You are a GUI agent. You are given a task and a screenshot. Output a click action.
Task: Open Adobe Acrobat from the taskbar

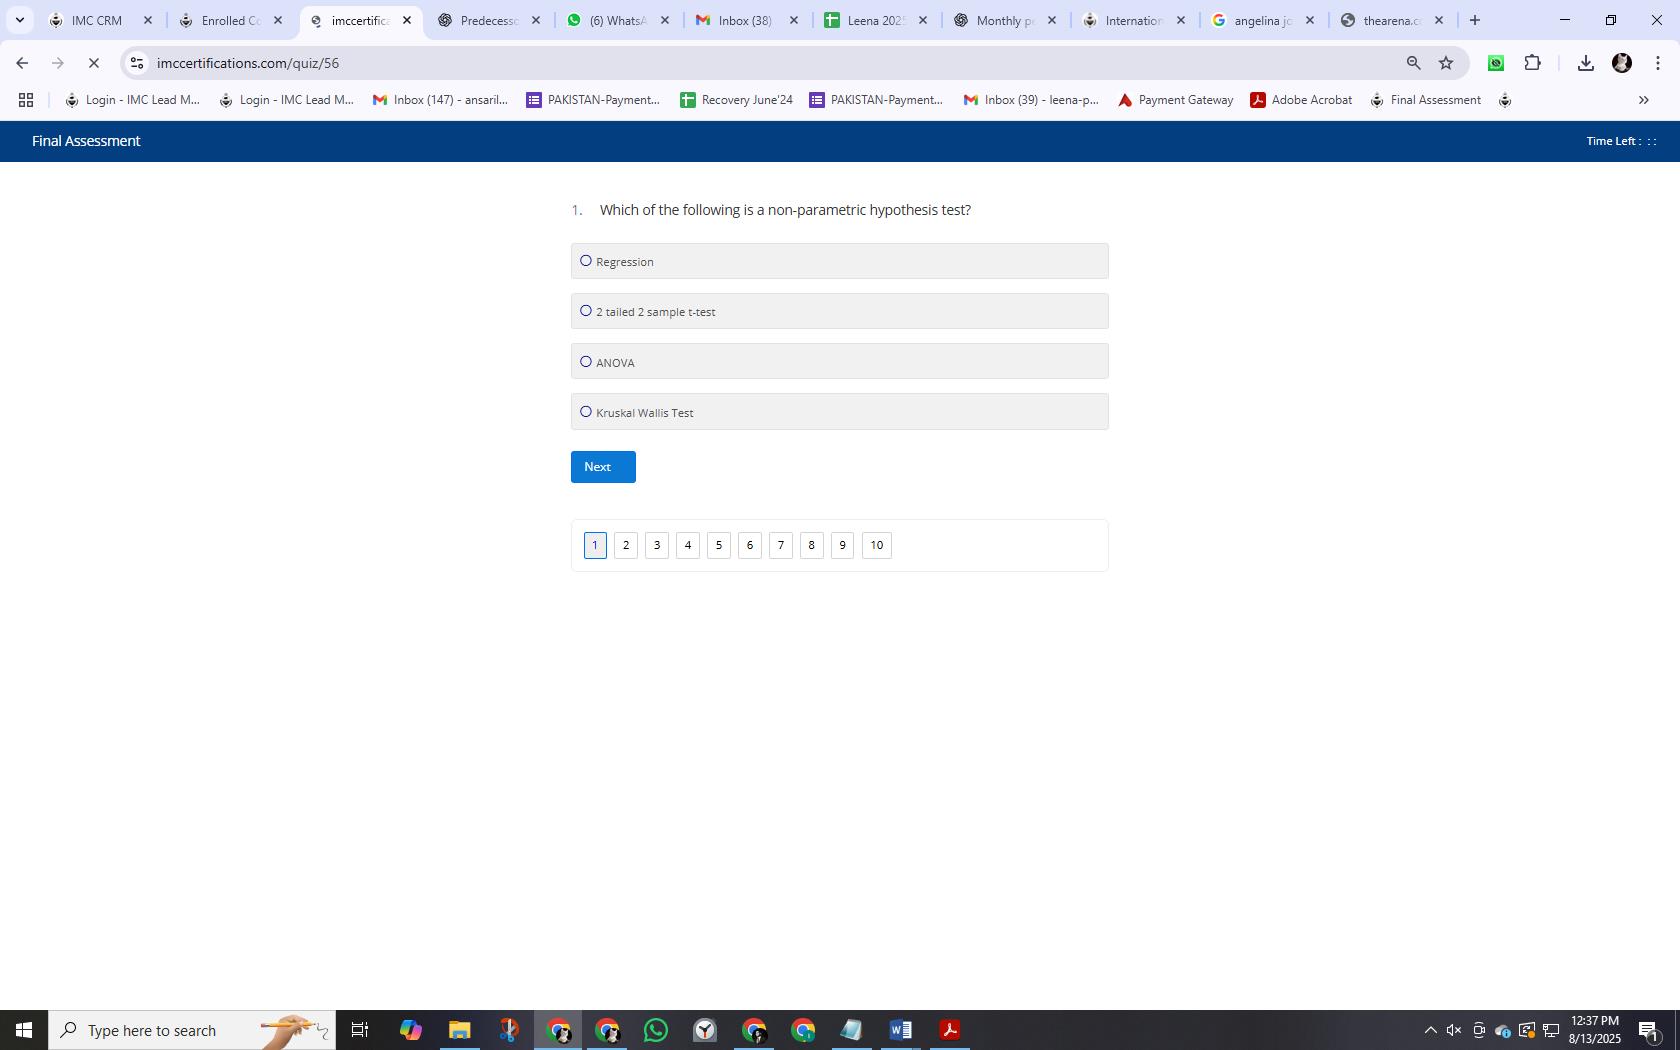[949, 1030]
